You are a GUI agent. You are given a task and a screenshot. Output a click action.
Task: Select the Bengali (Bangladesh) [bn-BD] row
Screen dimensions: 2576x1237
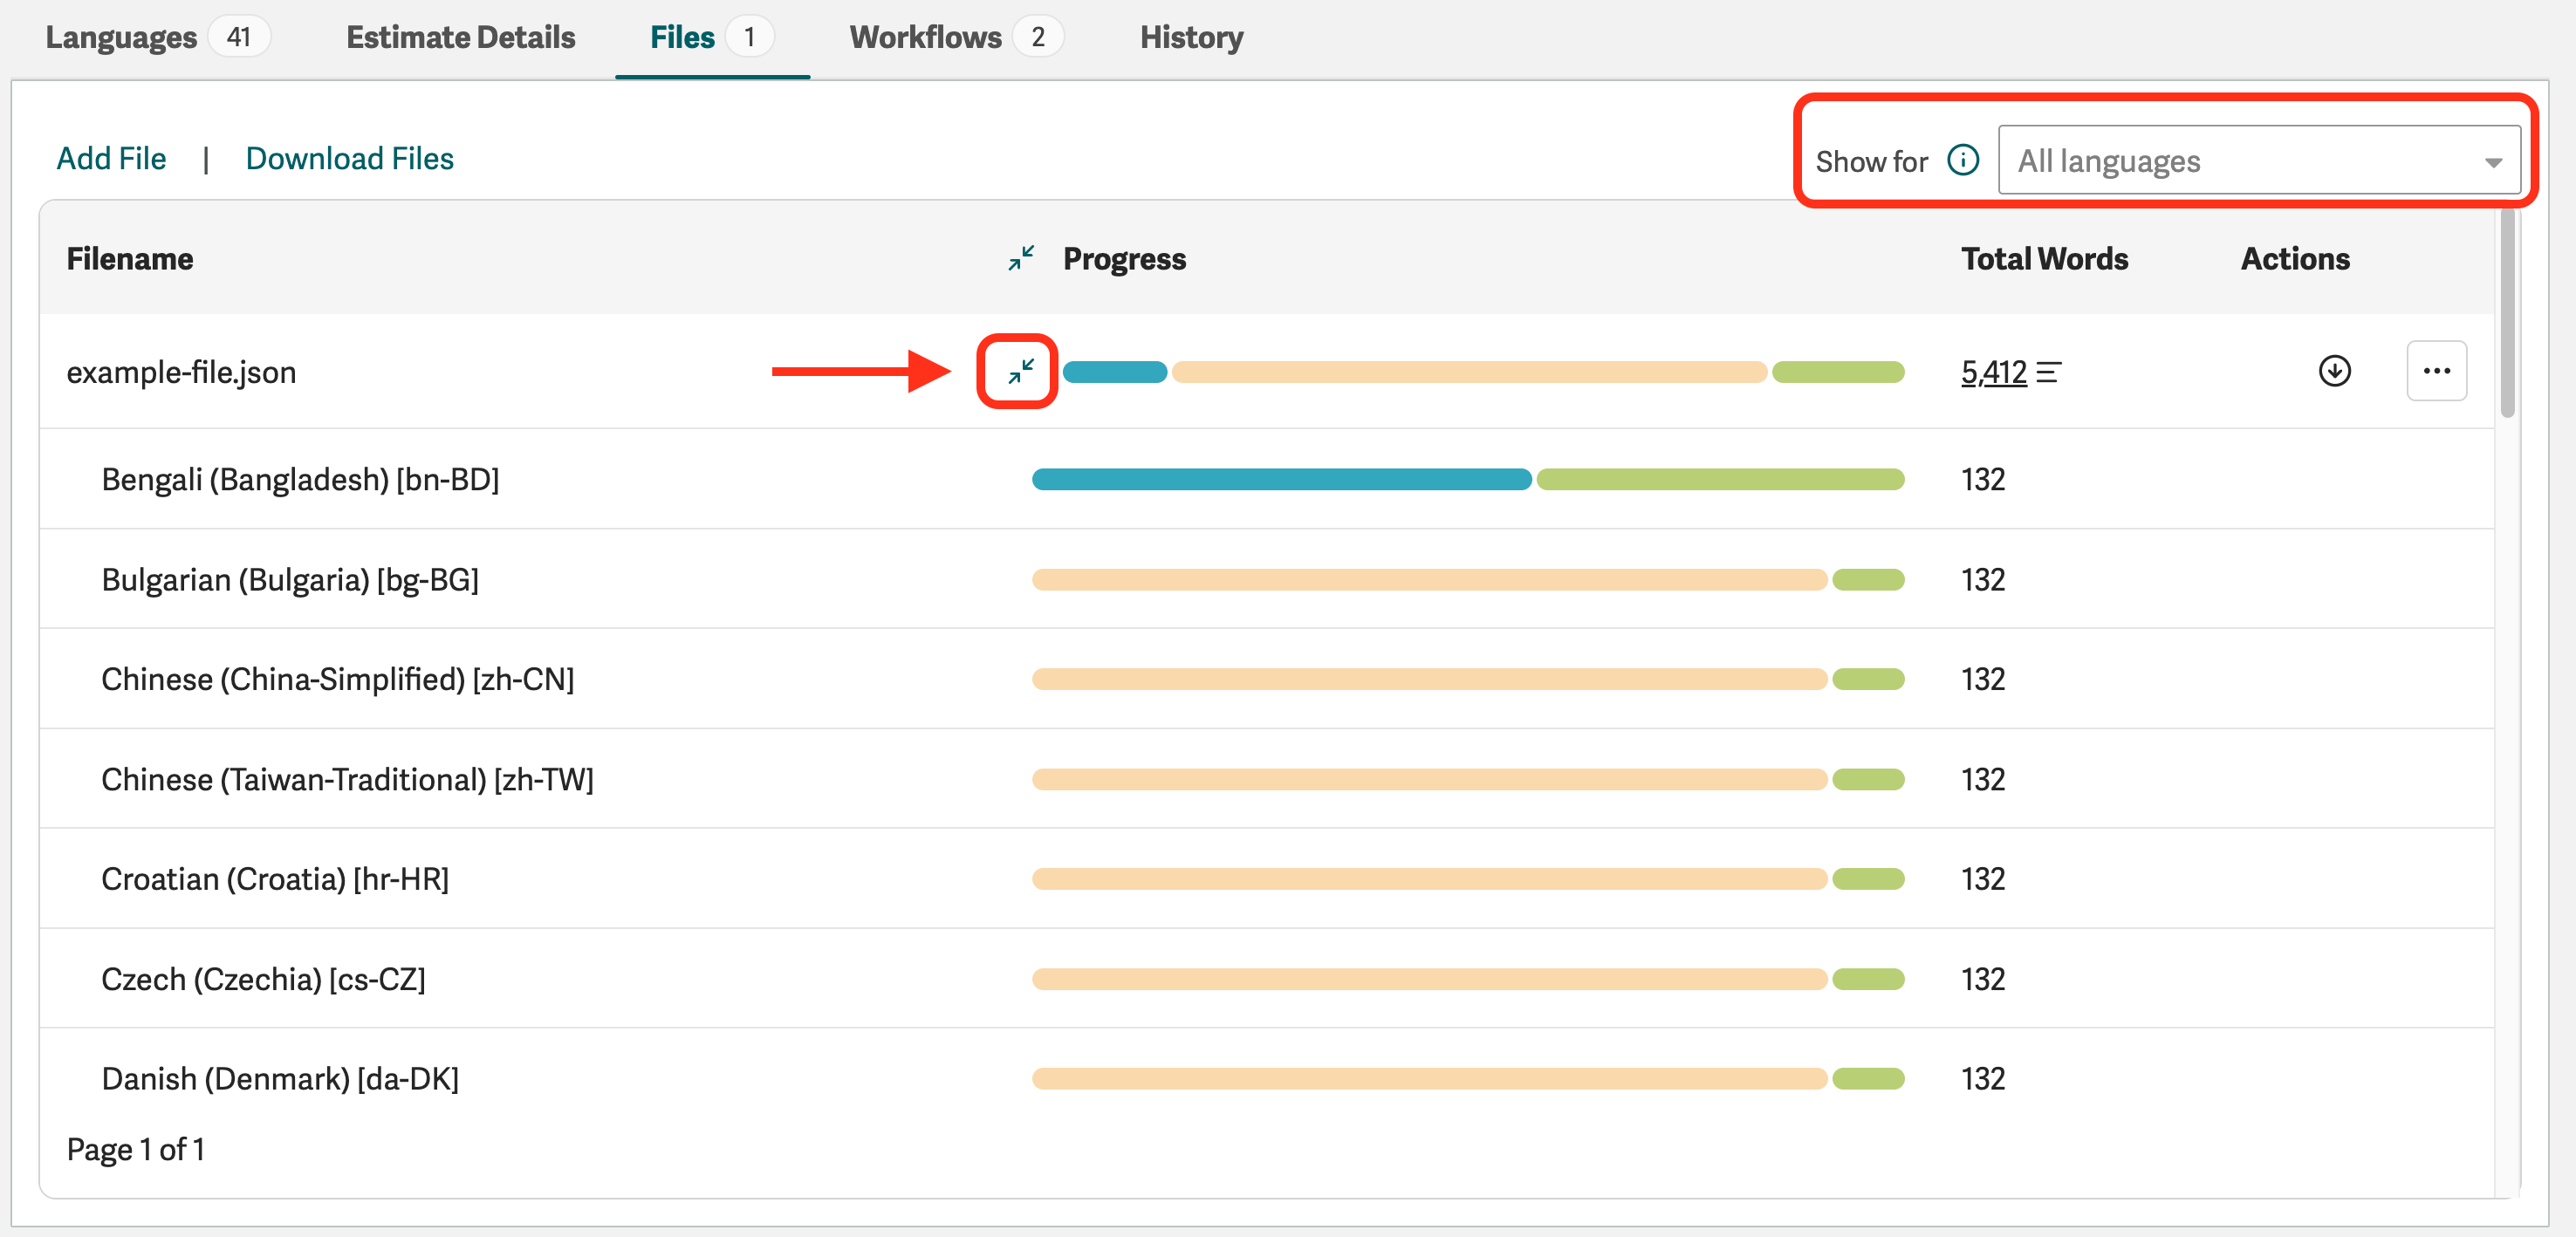pyautogui.click(x=1266, y=479)
